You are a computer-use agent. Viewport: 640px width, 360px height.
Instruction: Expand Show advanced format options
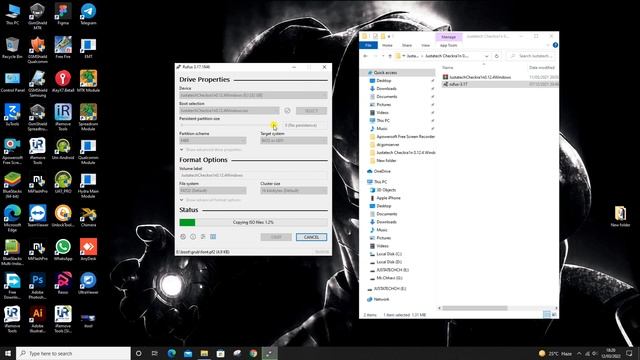(211, 200)
